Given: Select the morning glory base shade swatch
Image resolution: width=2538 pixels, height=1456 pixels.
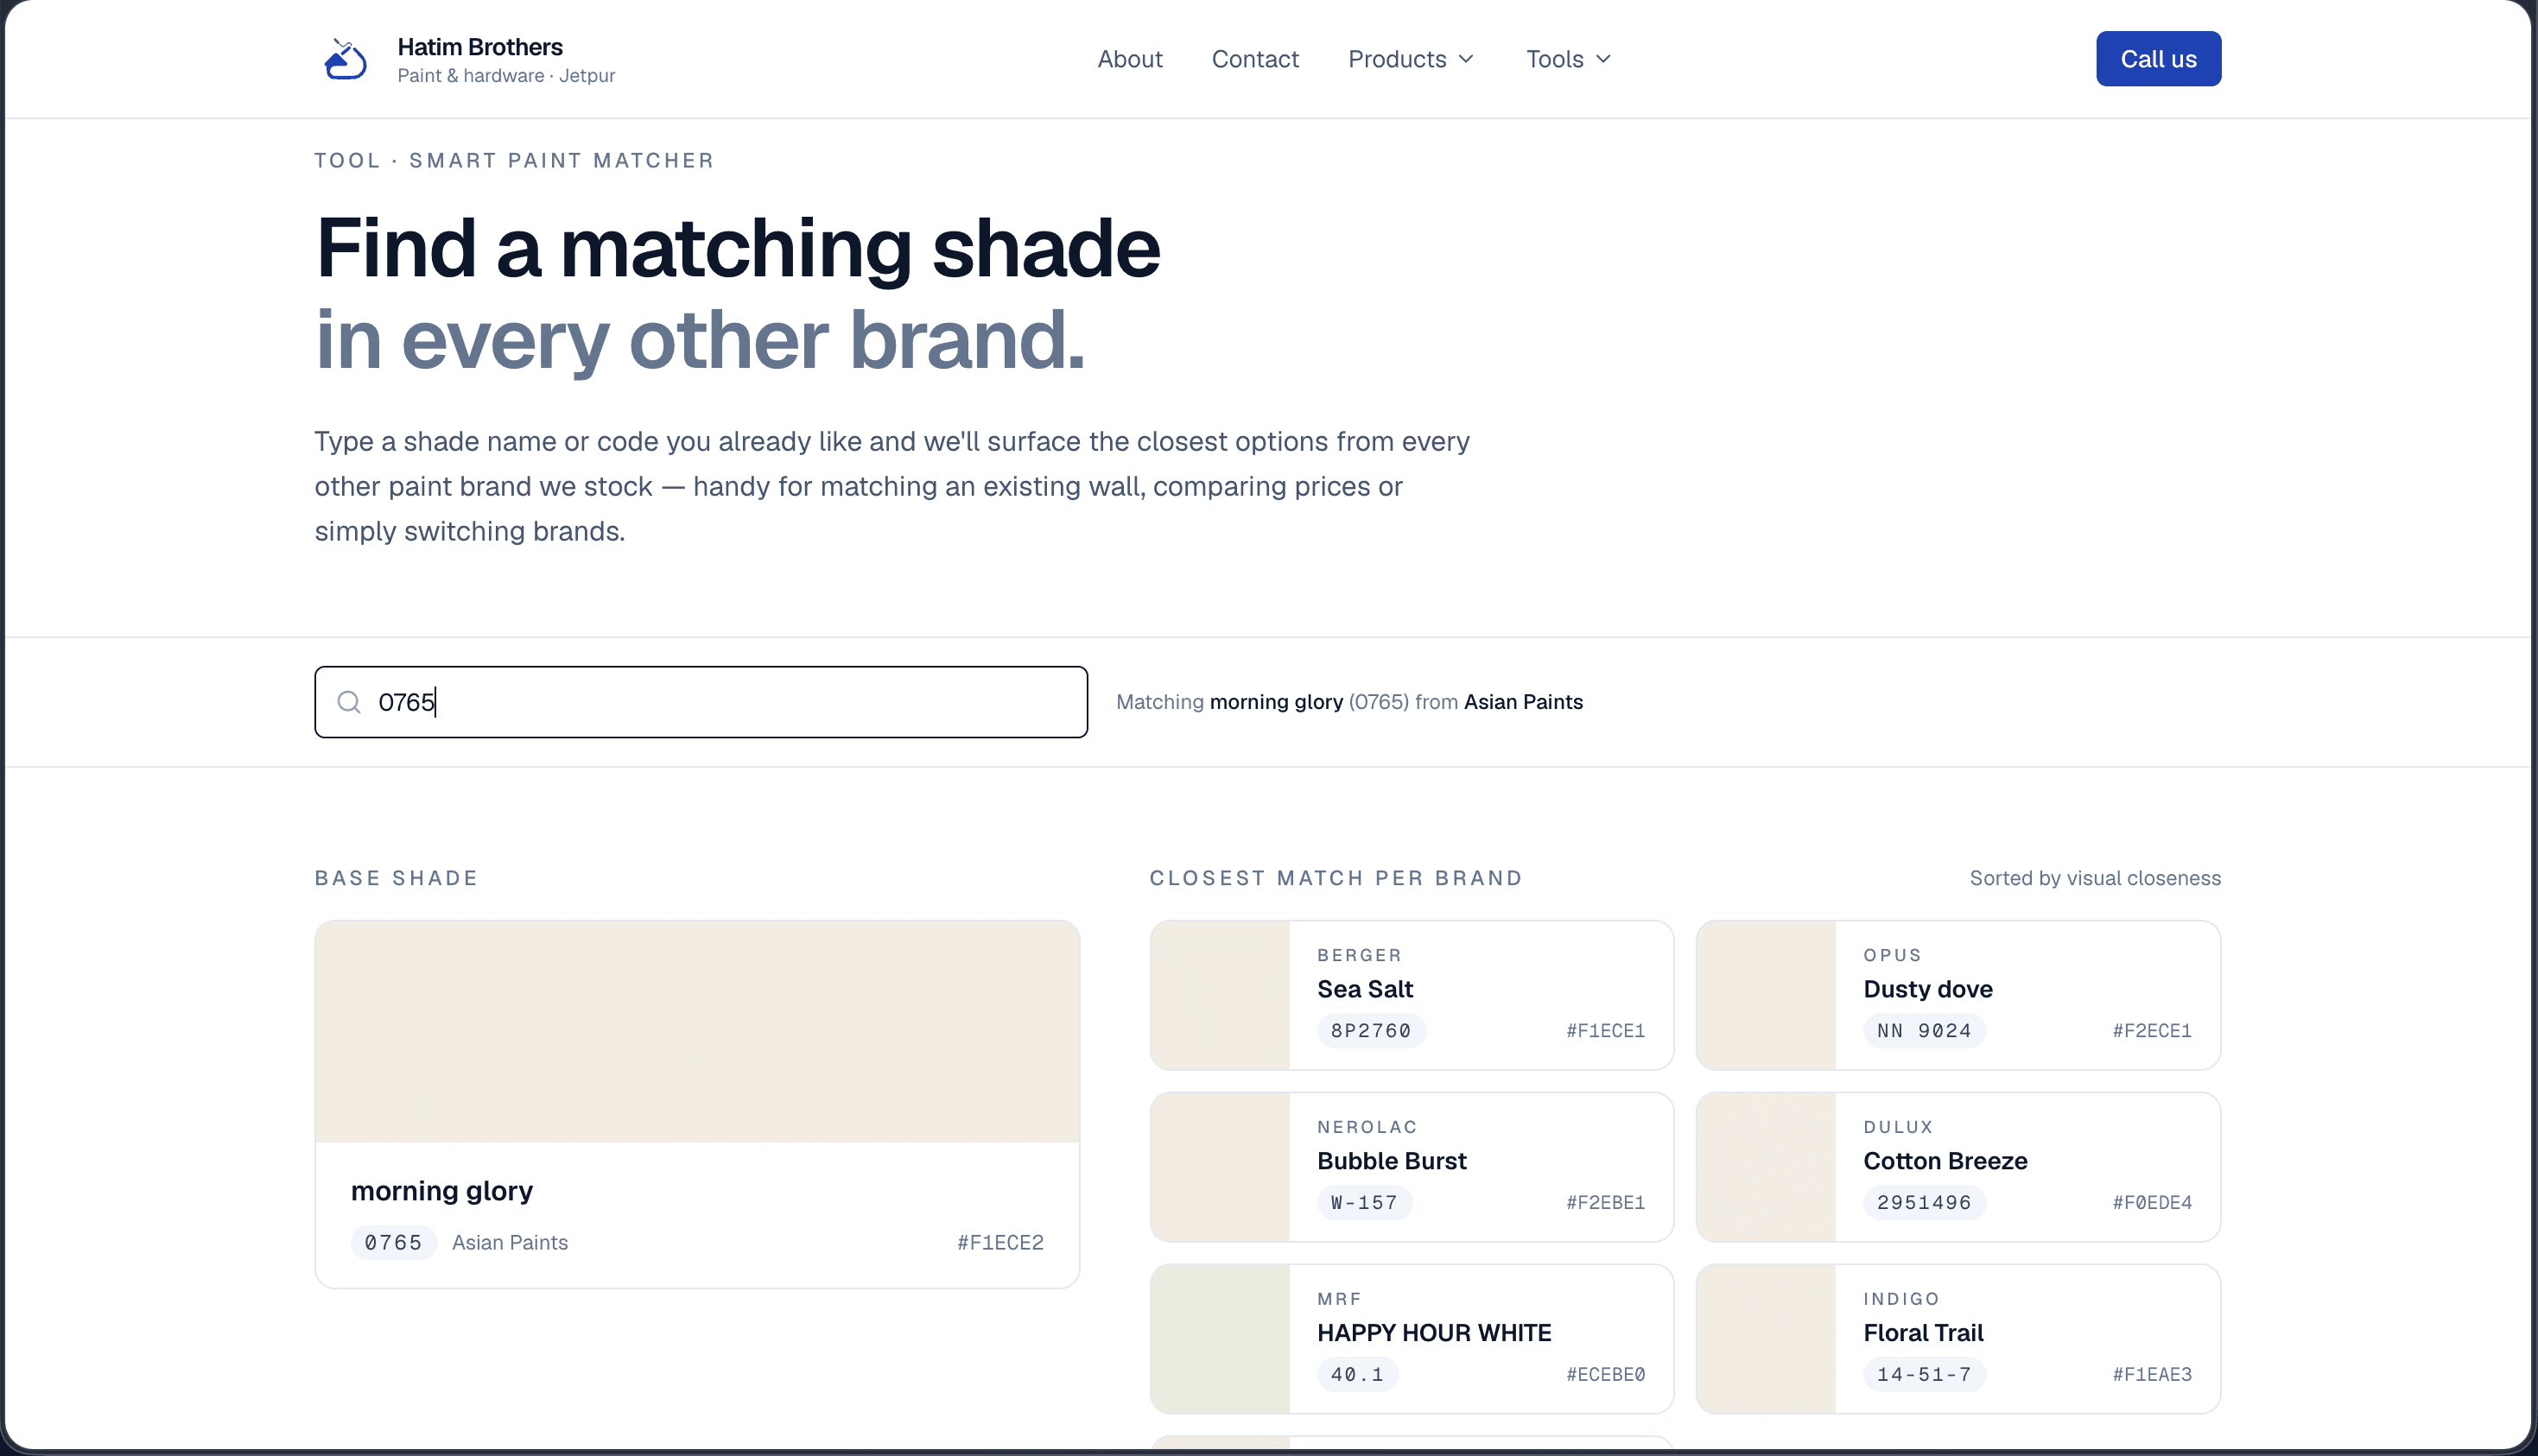Looking at the screenshot, I should click(x=697, y=1032).
